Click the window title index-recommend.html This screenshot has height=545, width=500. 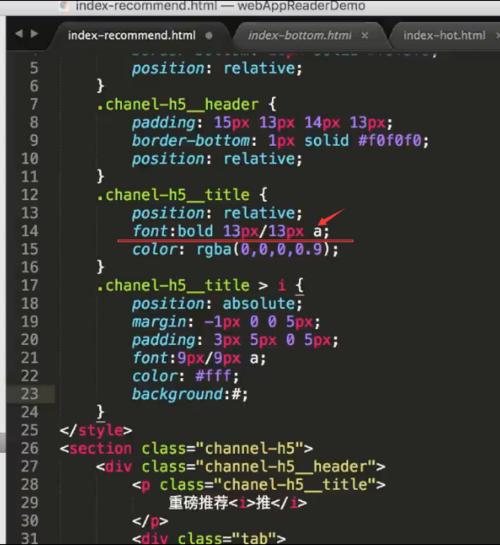click(146, 6)
